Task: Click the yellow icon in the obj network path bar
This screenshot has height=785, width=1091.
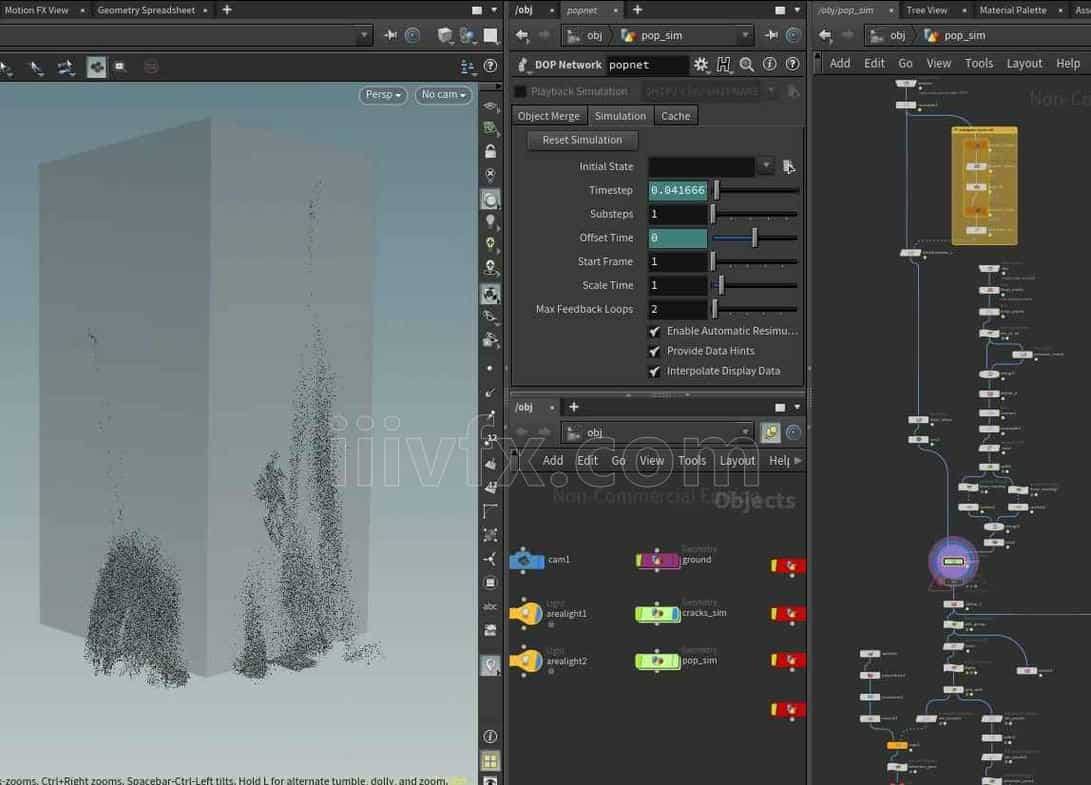Action: pyautogui.click(x=770, y=432)
